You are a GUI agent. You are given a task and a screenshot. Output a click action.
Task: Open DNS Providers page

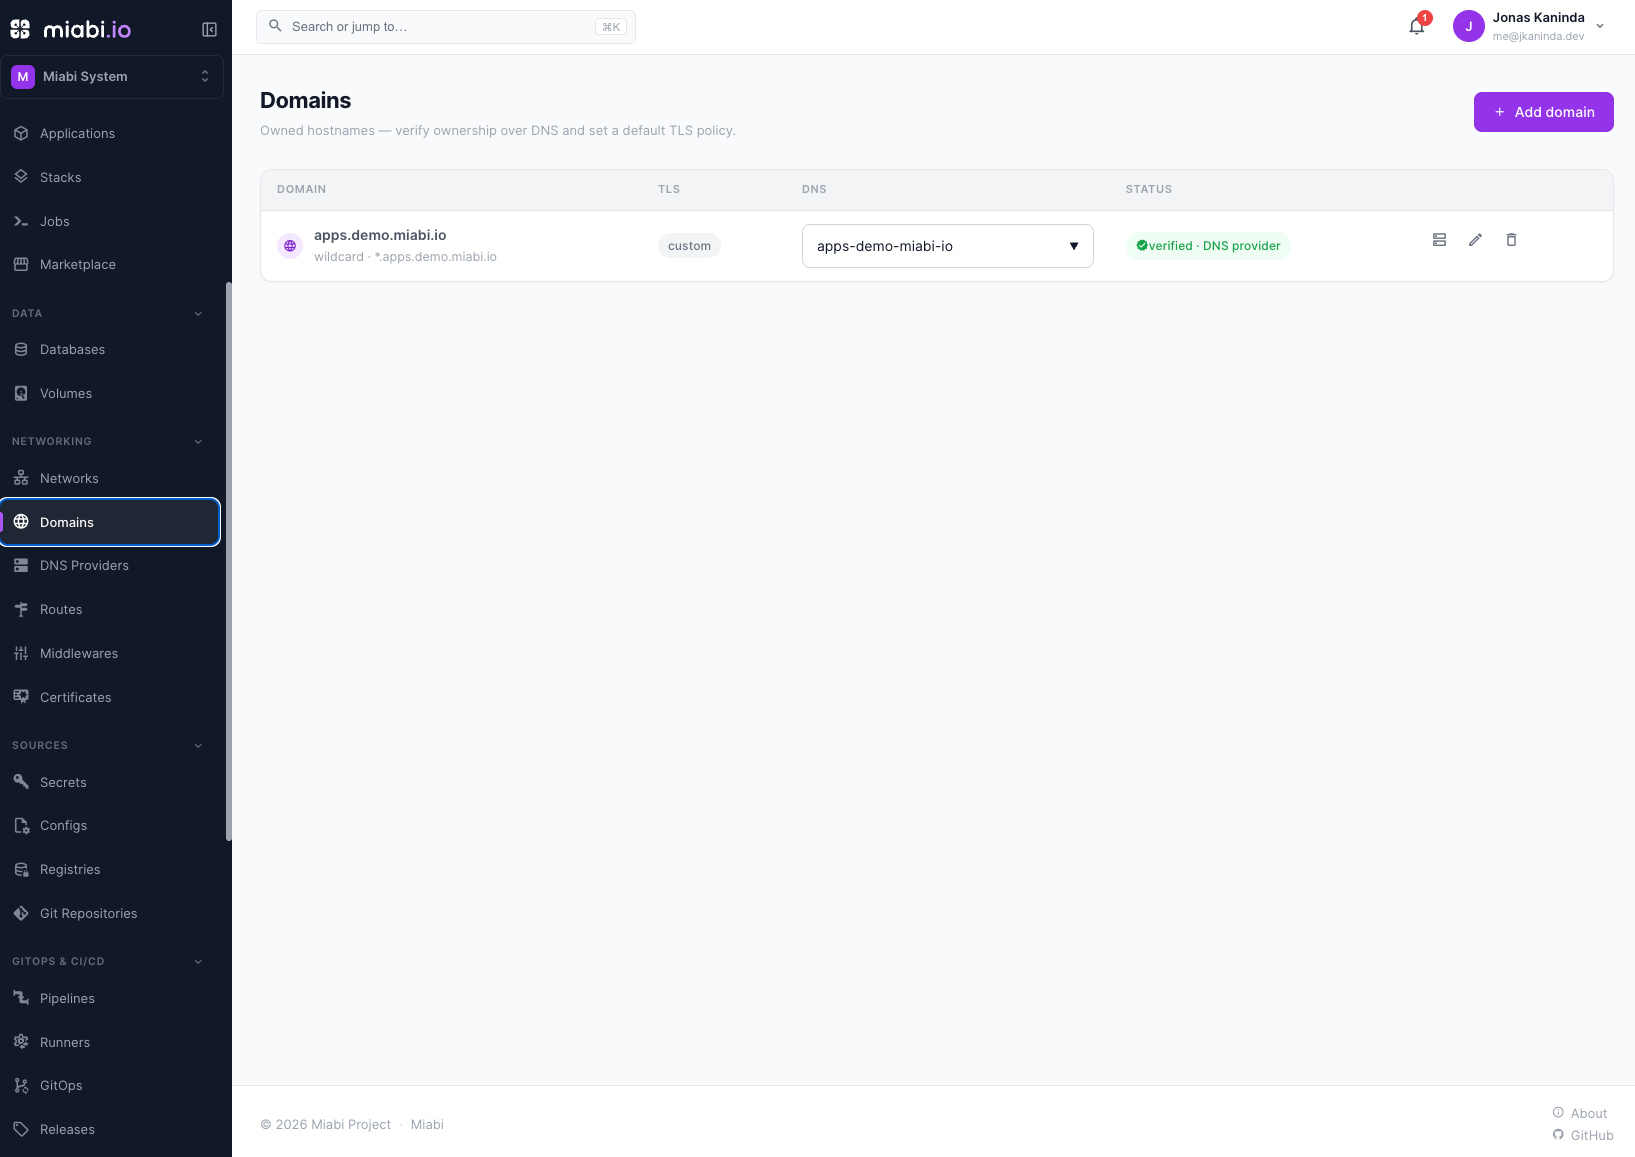(x=110, y=565)
